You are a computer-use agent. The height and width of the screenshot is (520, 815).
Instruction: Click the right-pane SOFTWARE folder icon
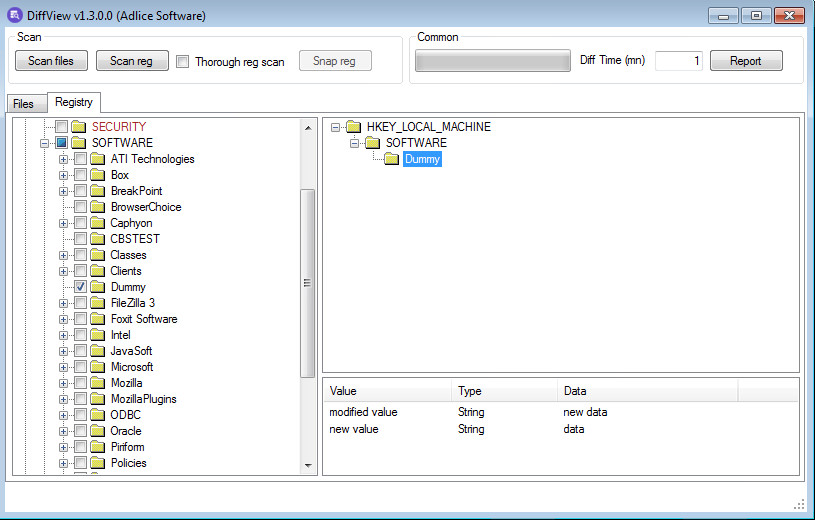click(x=373, y=142)
